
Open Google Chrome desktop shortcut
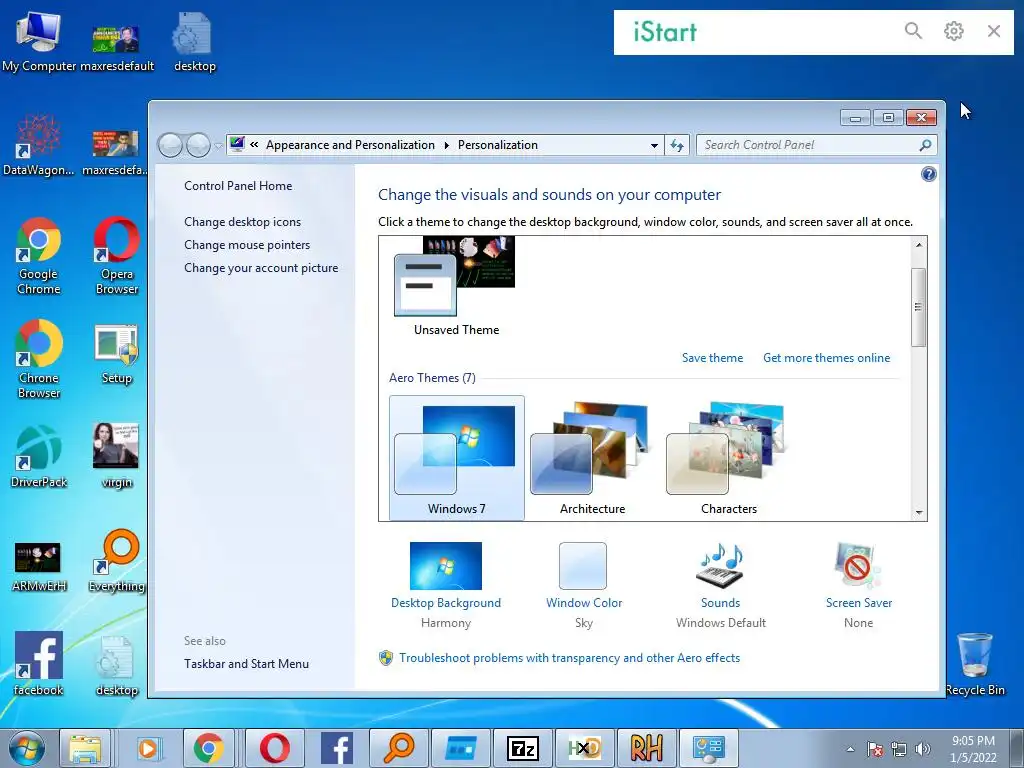pos(39,256)
